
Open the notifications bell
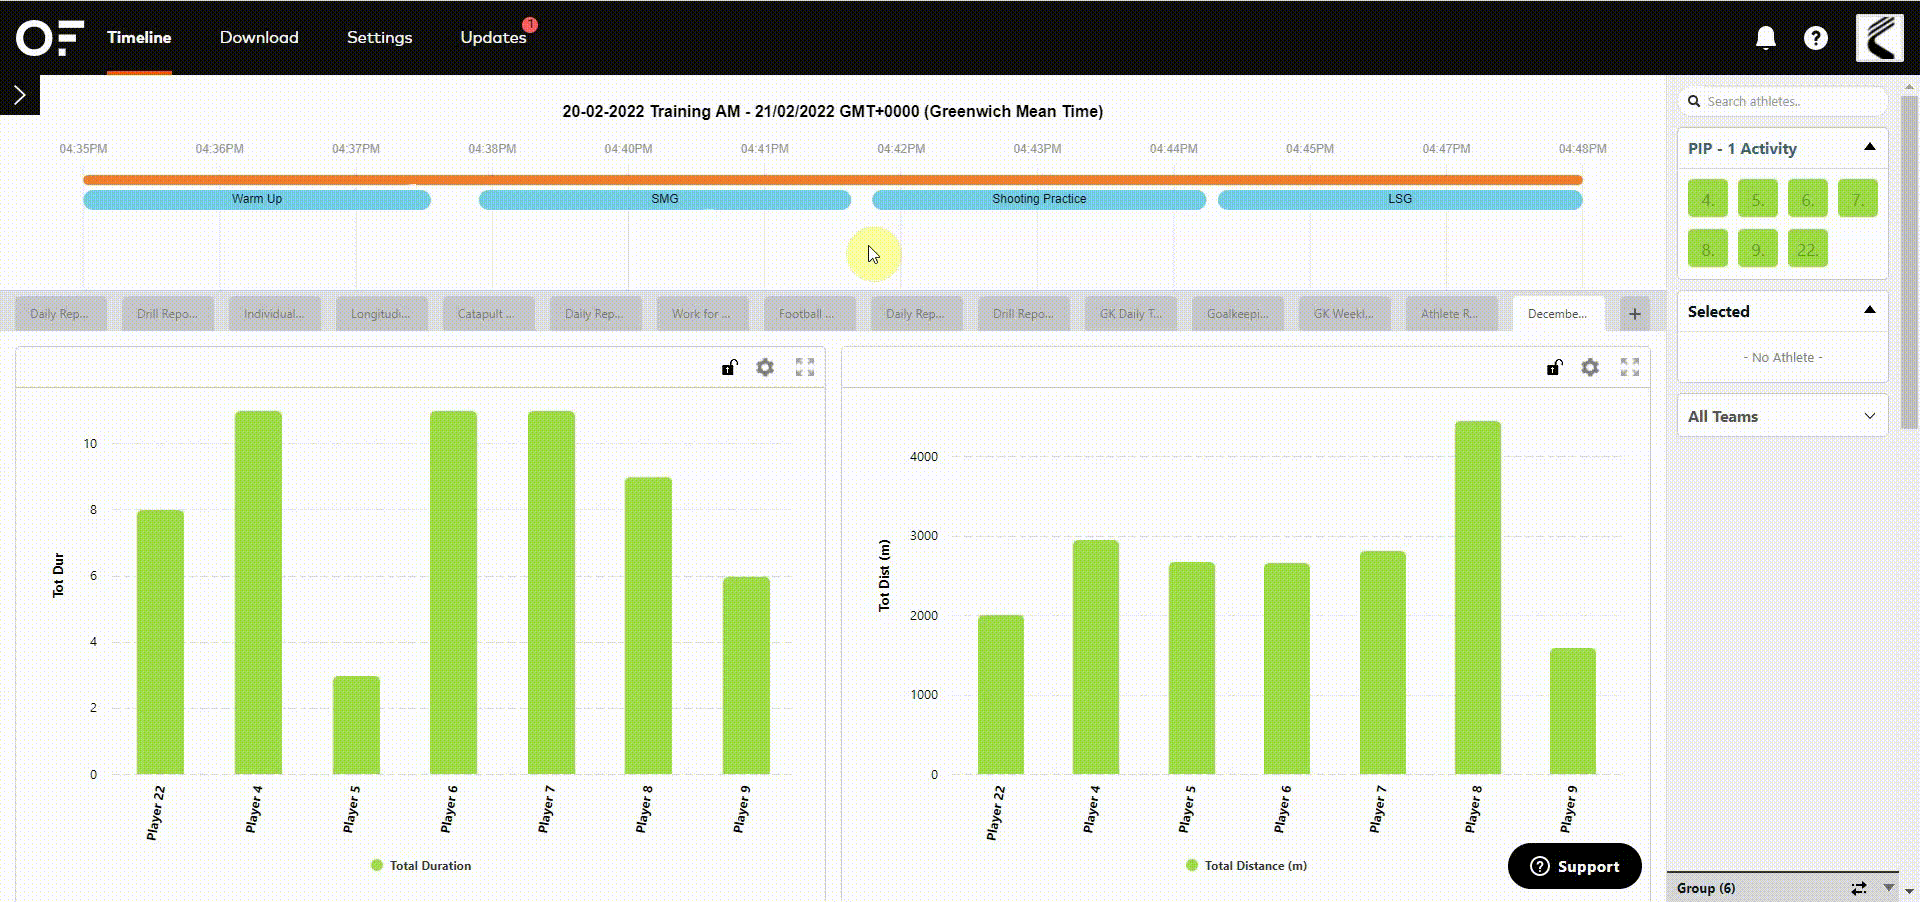click(x=1765, y=37)
